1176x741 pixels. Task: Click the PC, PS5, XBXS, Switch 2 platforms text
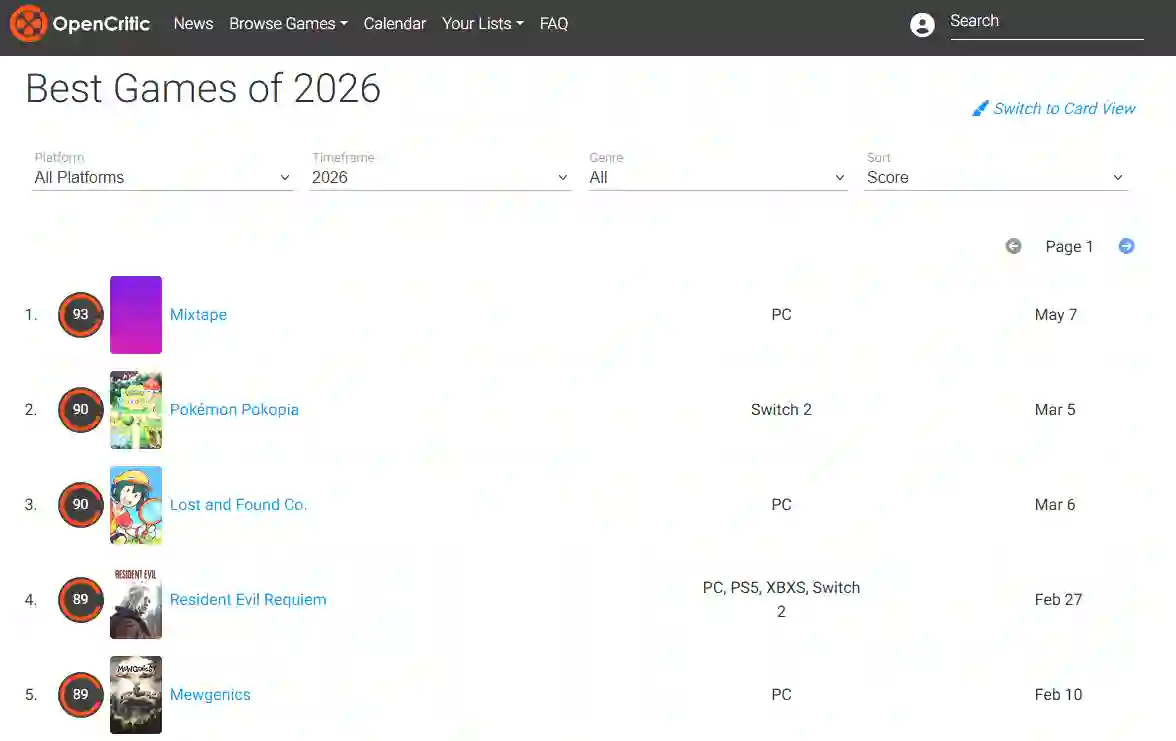(781, 599)
